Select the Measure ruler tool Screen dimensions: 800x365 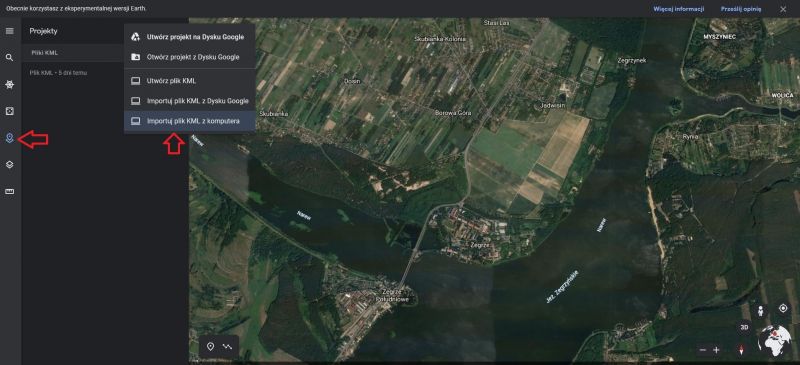click(9, 191)
